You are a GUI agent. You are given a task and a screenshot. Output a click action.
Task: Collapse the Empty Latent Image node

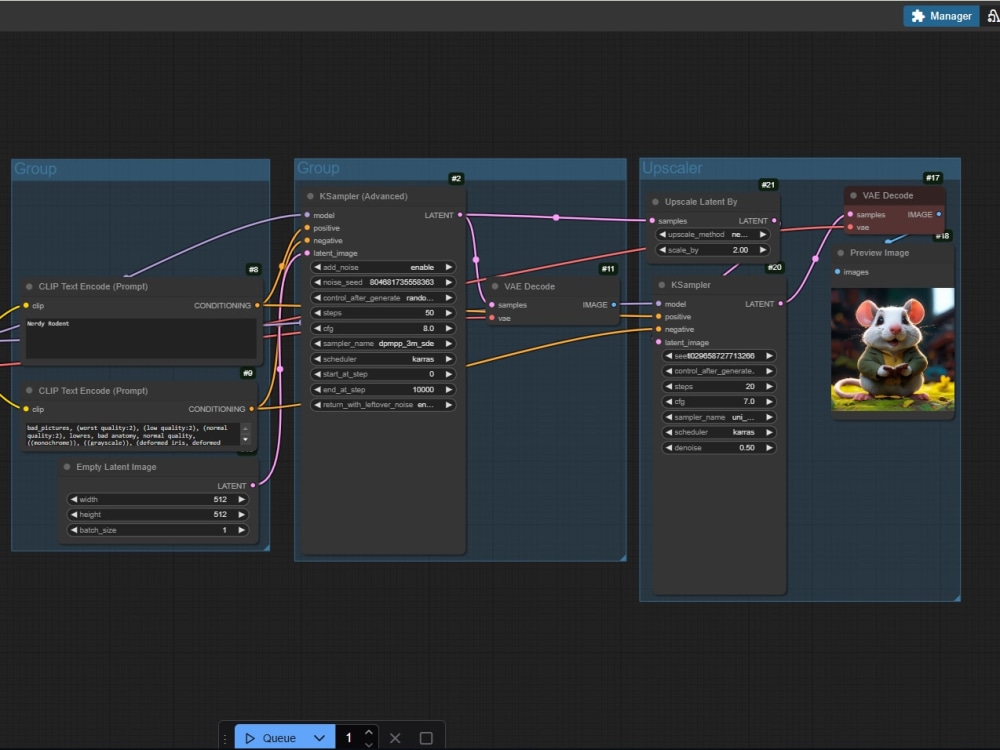(x=67, y=467)
